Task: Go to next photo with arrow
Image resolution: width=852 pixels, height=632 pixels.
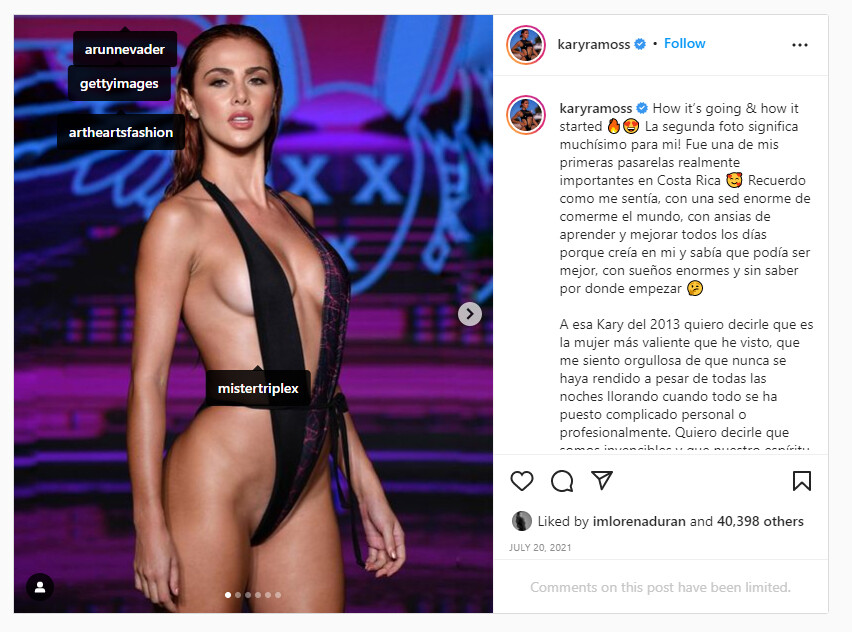Action: pyautogui.click(x=469, y=314)
